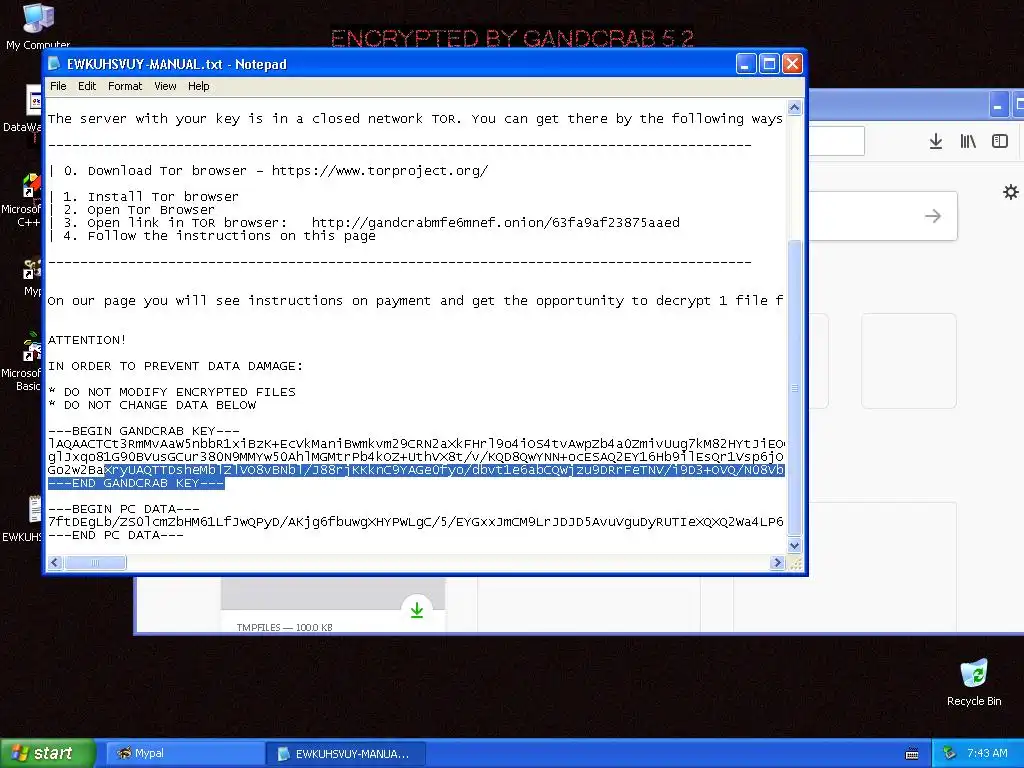Click the vertical scrollbar thumb in Notepad
The width and height of the screenshot is (1024, 768).
pyautogui.click(x=795, y=387)
